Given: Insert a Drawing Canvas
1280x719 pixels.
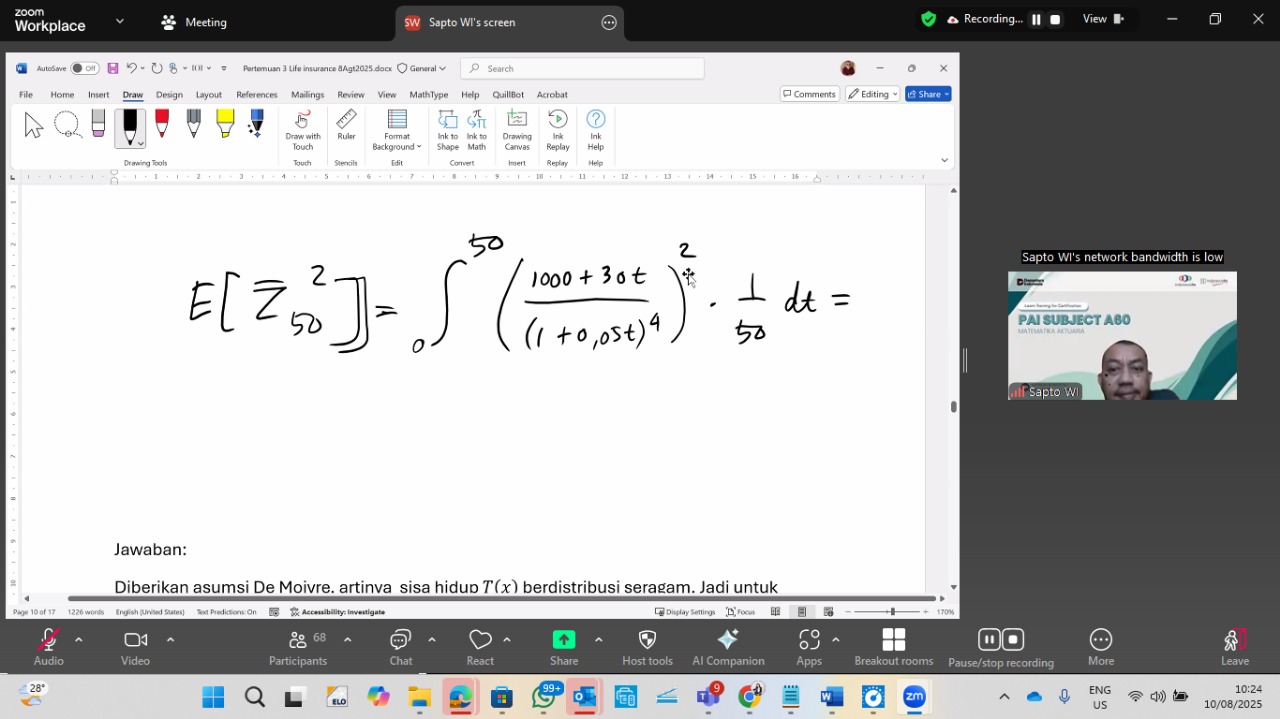Looking at the screenshot, I should coord(517,130).
